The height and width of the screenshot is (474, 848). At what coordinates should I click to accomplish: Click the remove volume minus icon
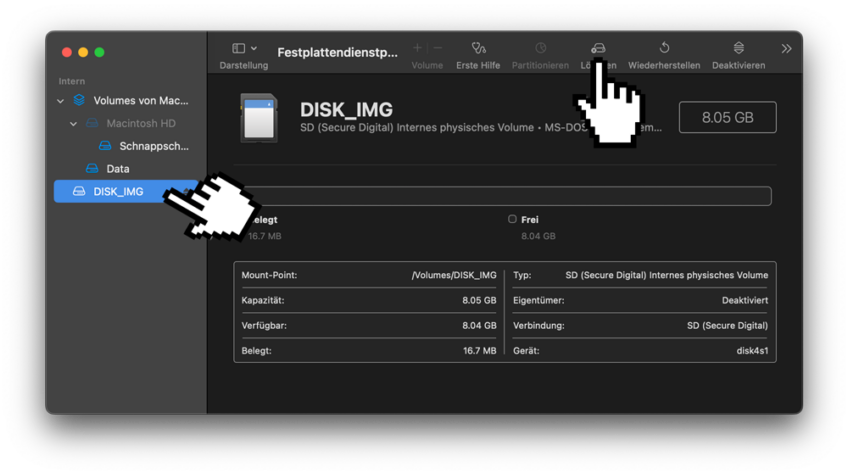[438, 48]
